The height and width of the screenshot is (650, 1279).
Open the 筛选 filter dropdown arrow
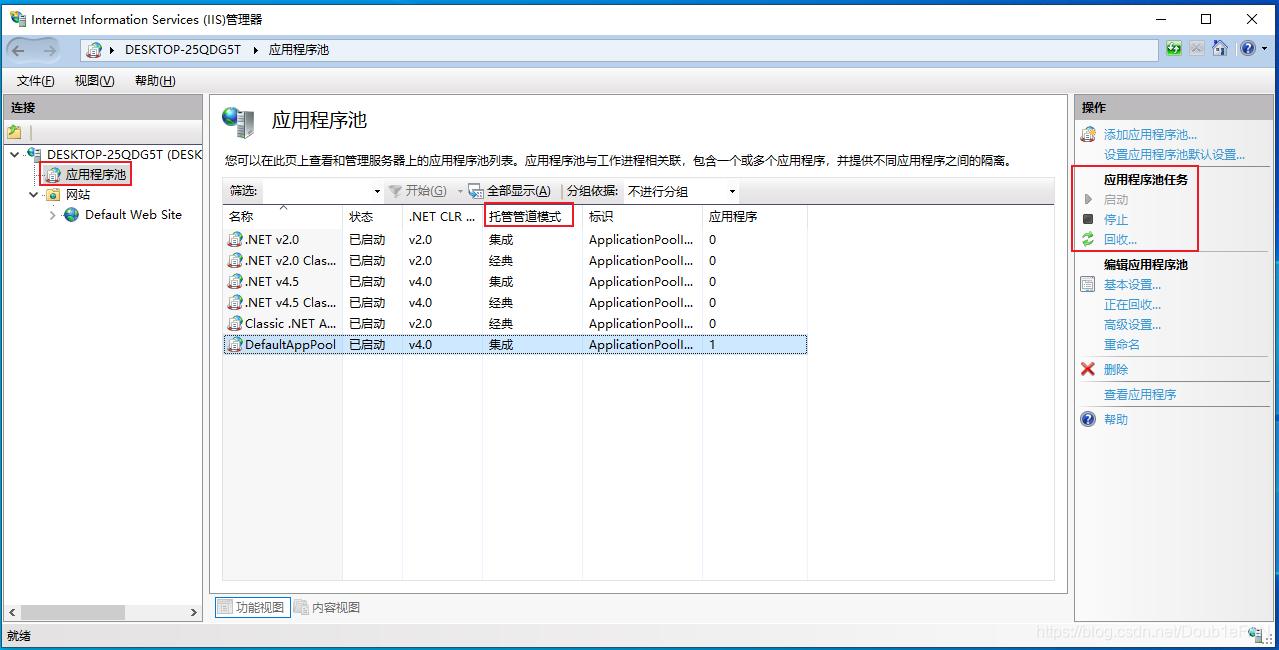tap(377, 191)
